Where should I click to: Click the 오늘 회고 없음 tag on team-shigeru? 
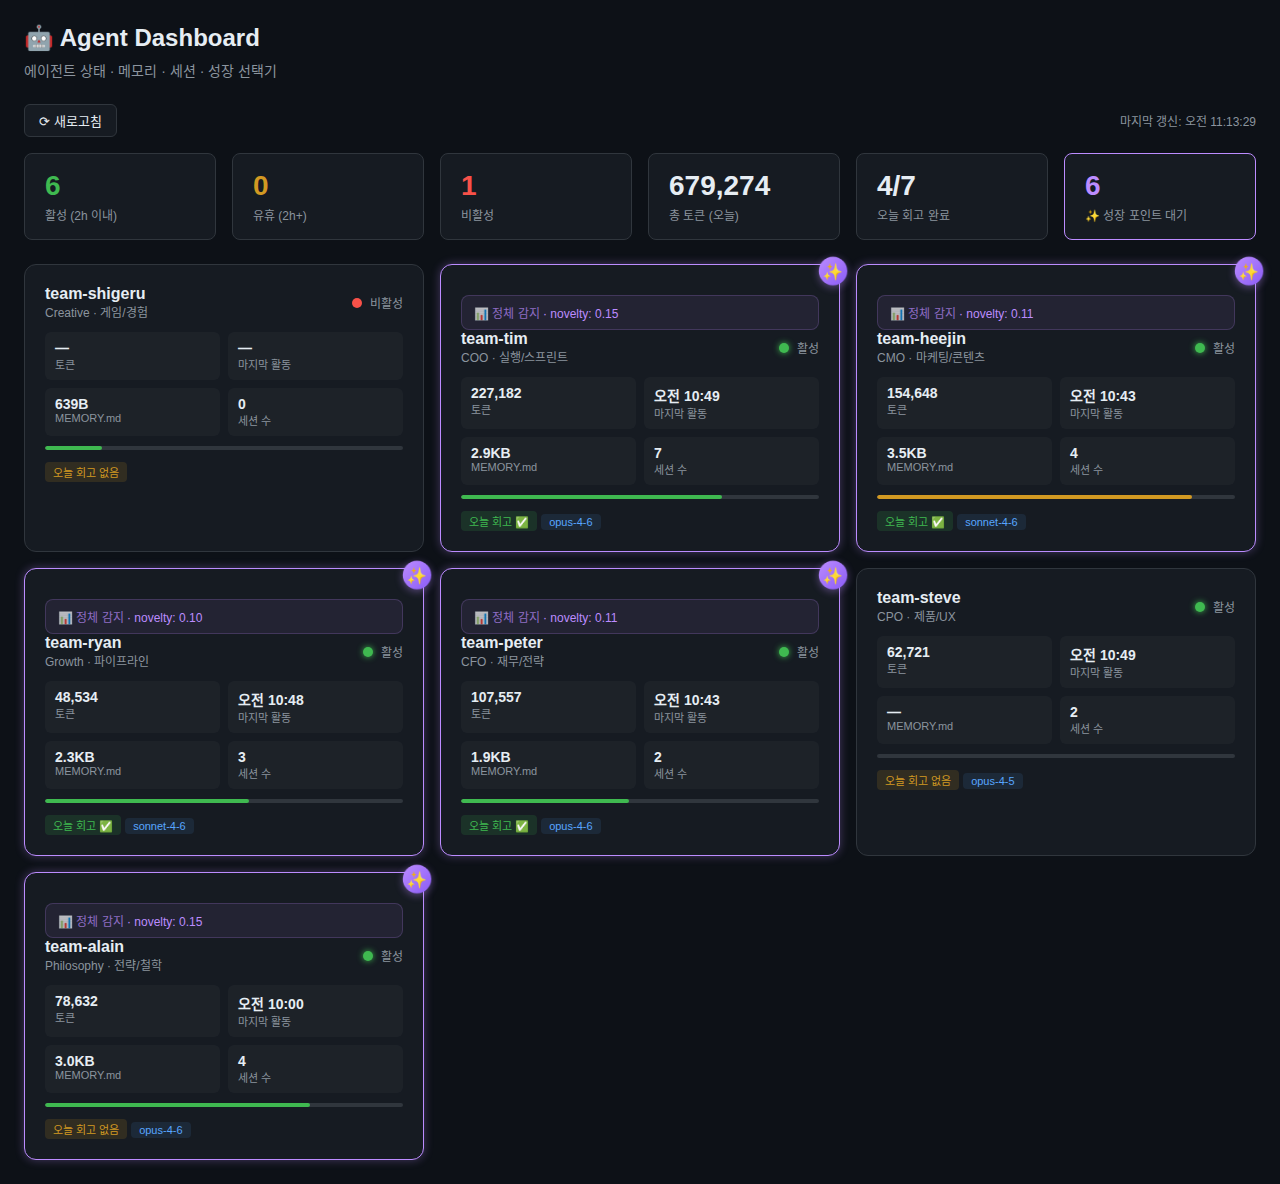pos(86,472)
